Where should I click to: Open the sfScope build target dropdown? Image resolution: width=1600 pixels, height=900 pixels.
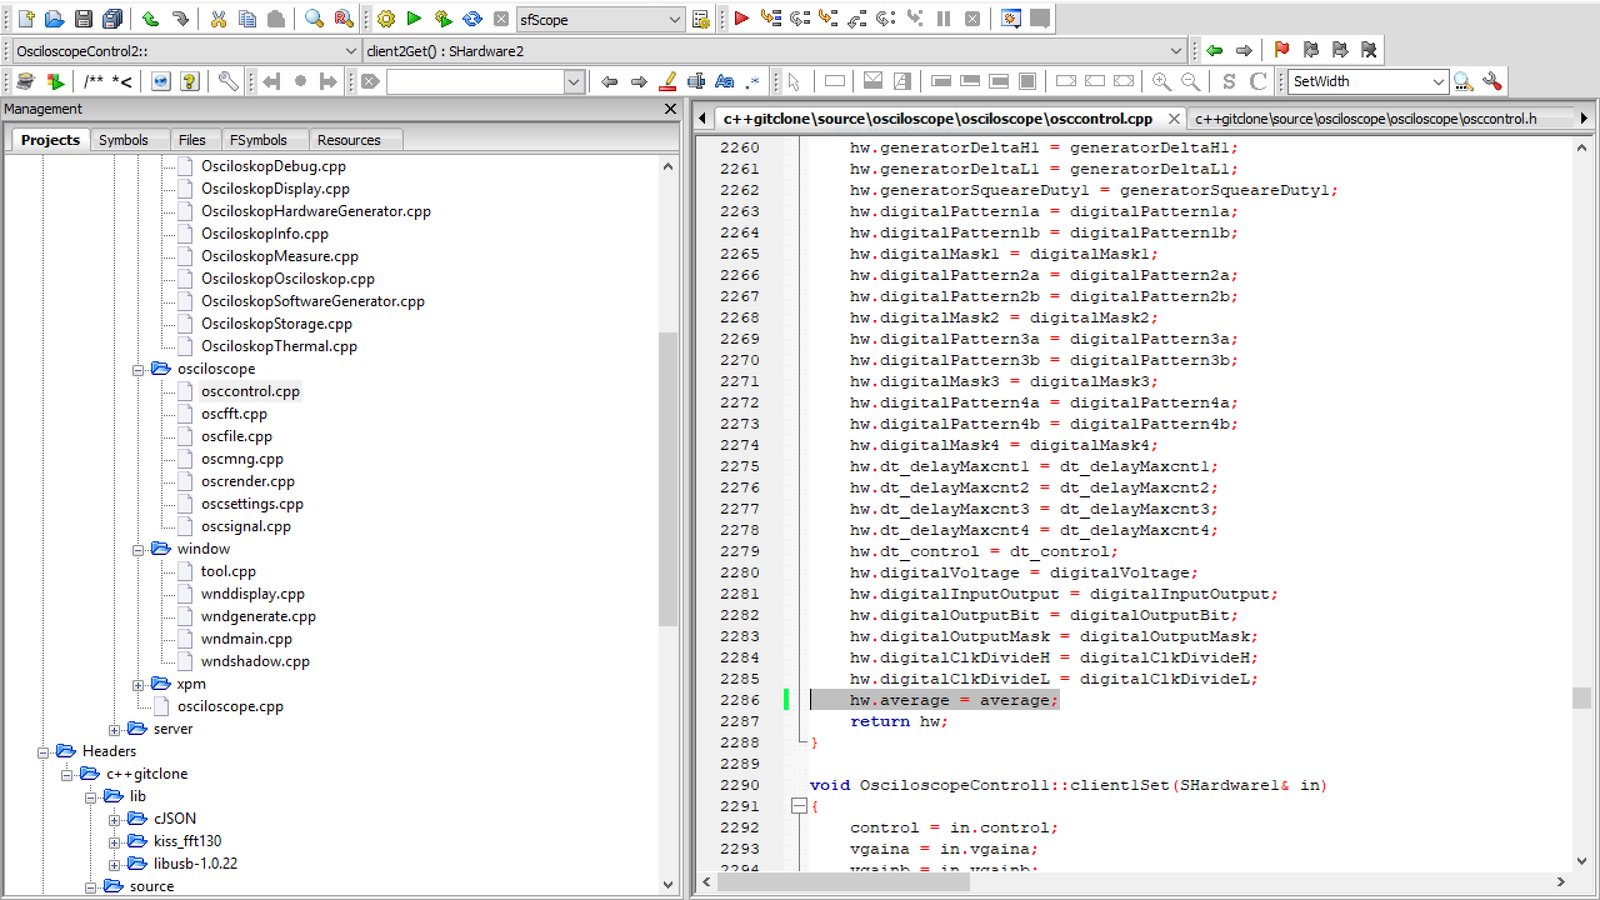pyautogui.click(x=674, y=19)
